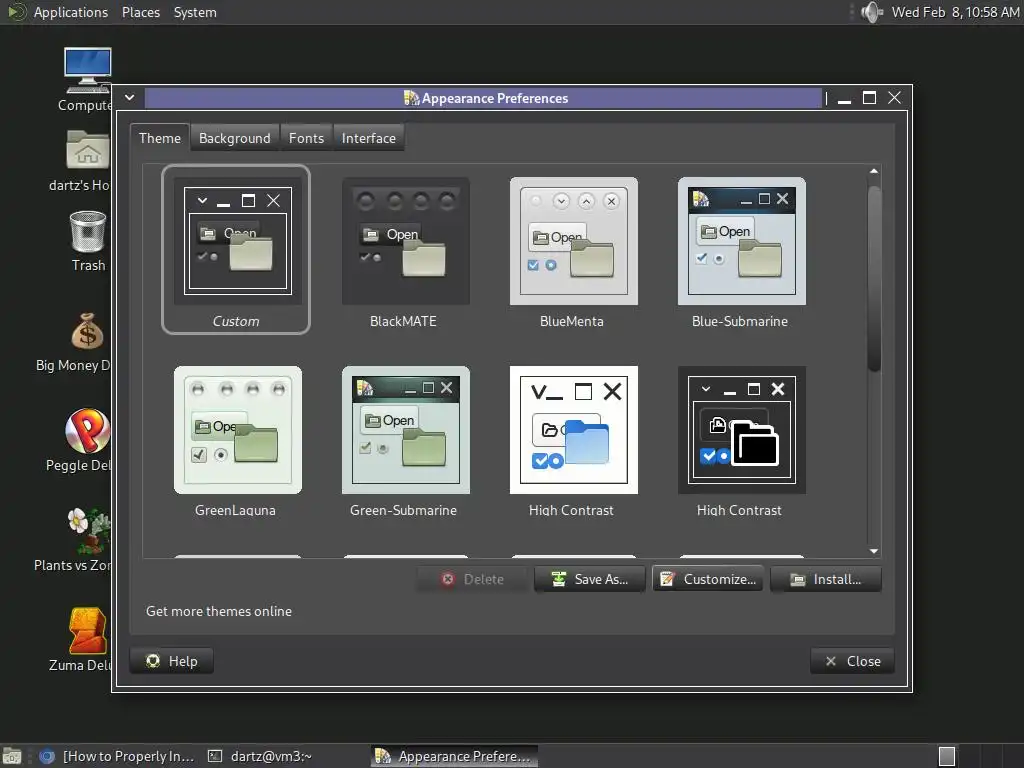Image resolution: width=1024 pixels, height=768 pixels.
Task: Open the window menu arrow in titlebar
Action: tap(130, 98)
